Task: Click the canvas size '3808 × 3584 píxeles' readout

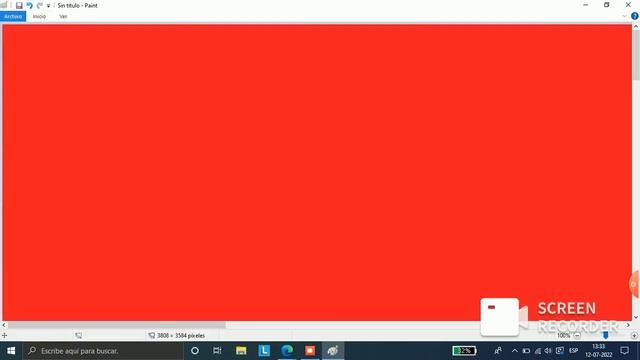Action: (181, 336)
